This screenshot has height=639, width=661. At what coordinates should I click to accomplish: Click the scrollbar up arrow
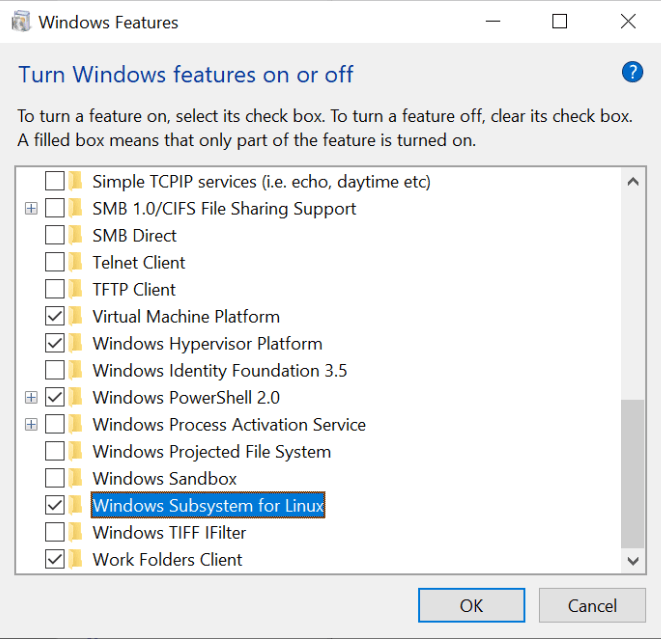coord(633,182)
